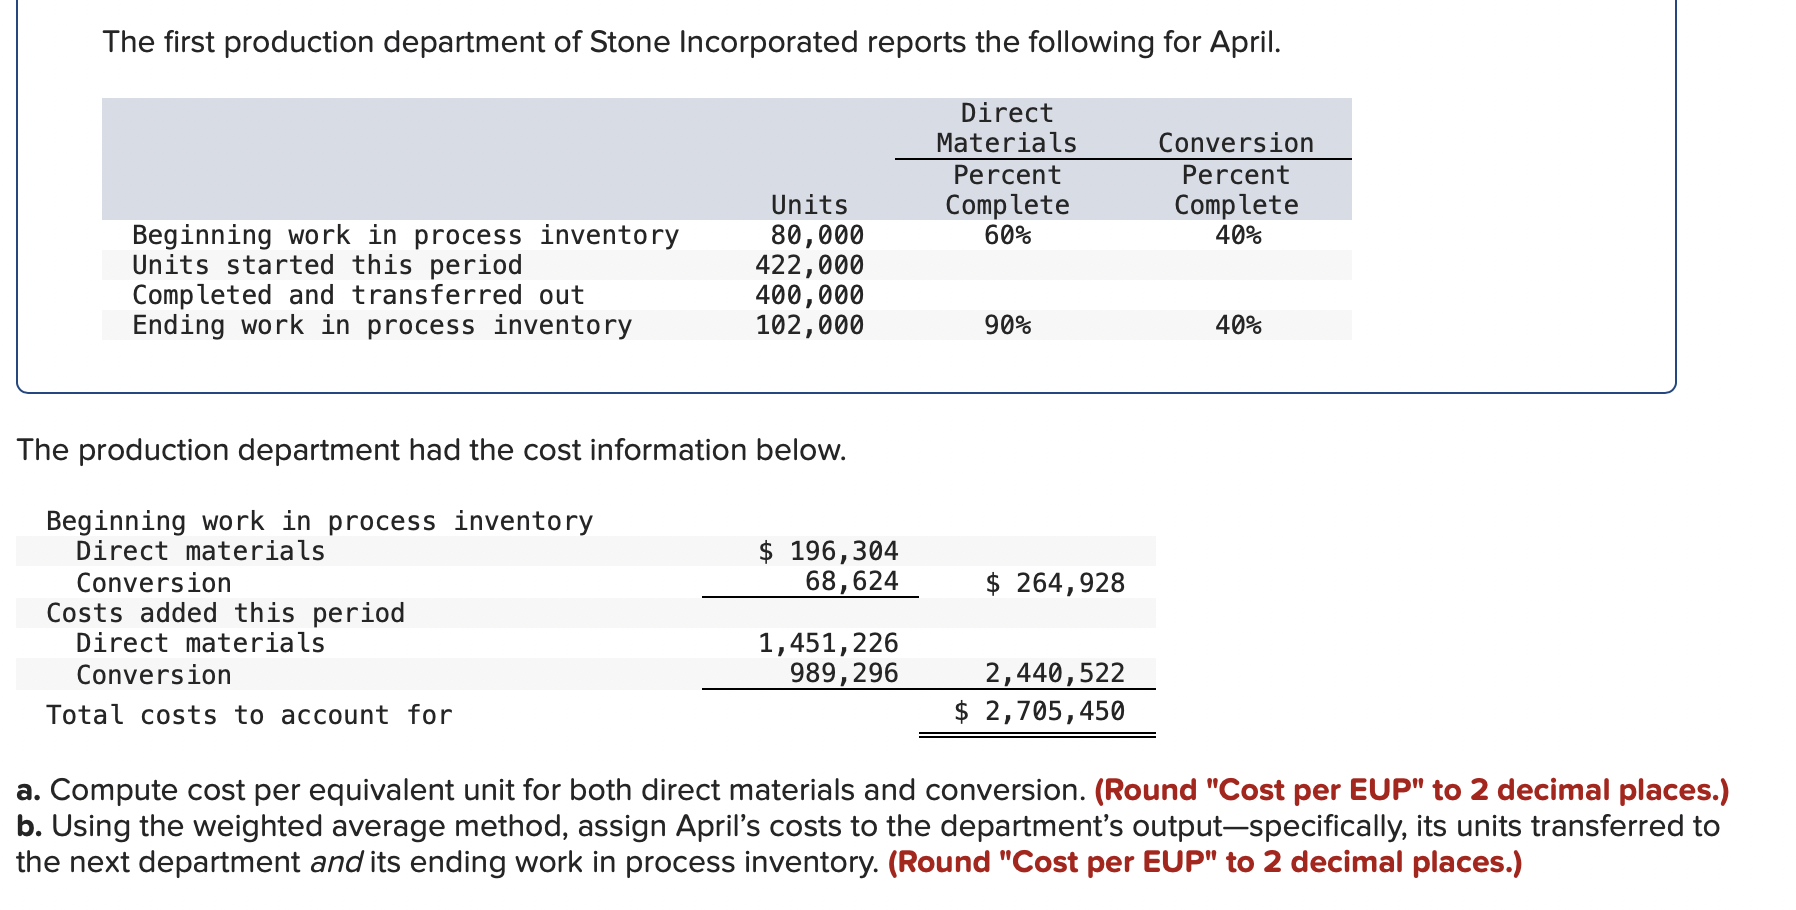The height and width of the screenshot is (910, 1796).
Task: Click beginning inventory 40% conversion percent
Action: click(x=1238, y=235)
